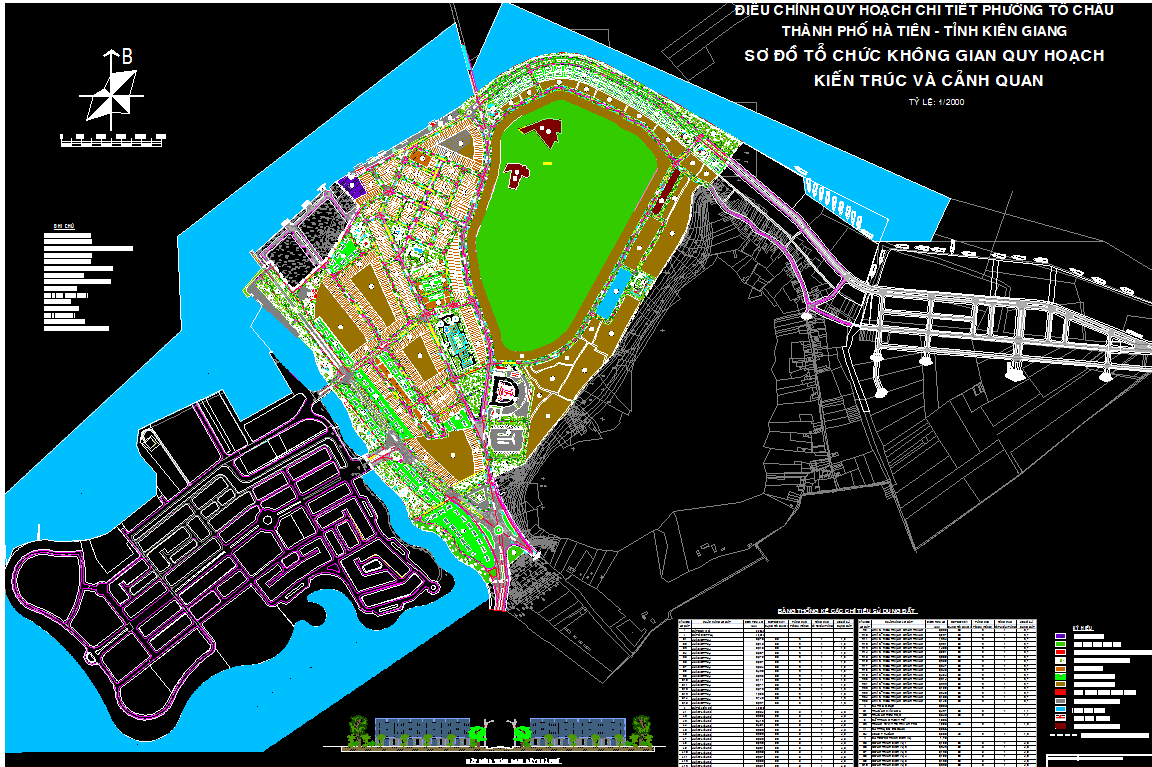Select the smaller maroon building in the park
The image size is (1152, 767).
[x=517, y=175]
